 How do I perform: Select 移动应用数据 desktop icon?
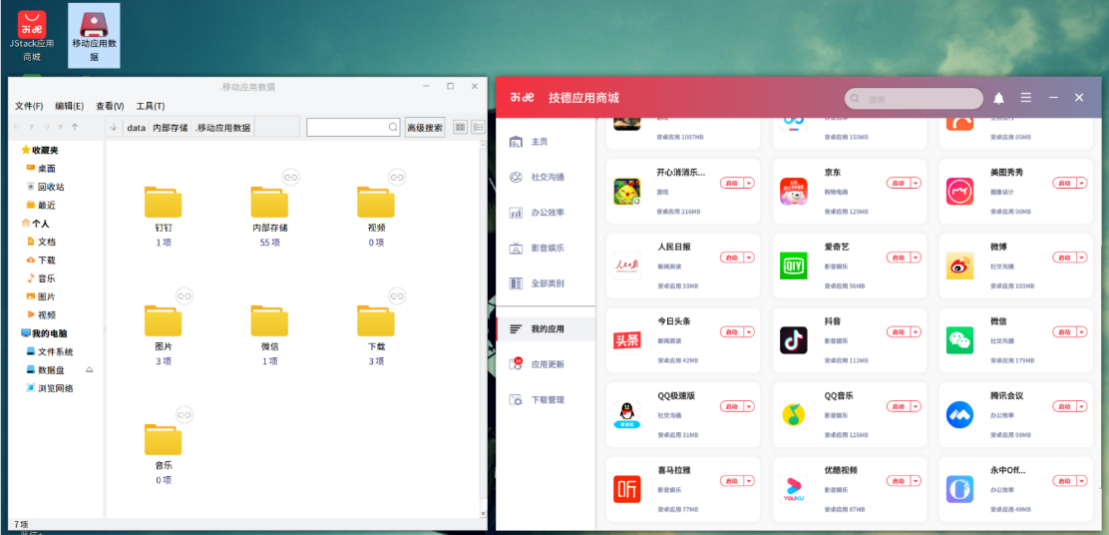click(94, 37)
